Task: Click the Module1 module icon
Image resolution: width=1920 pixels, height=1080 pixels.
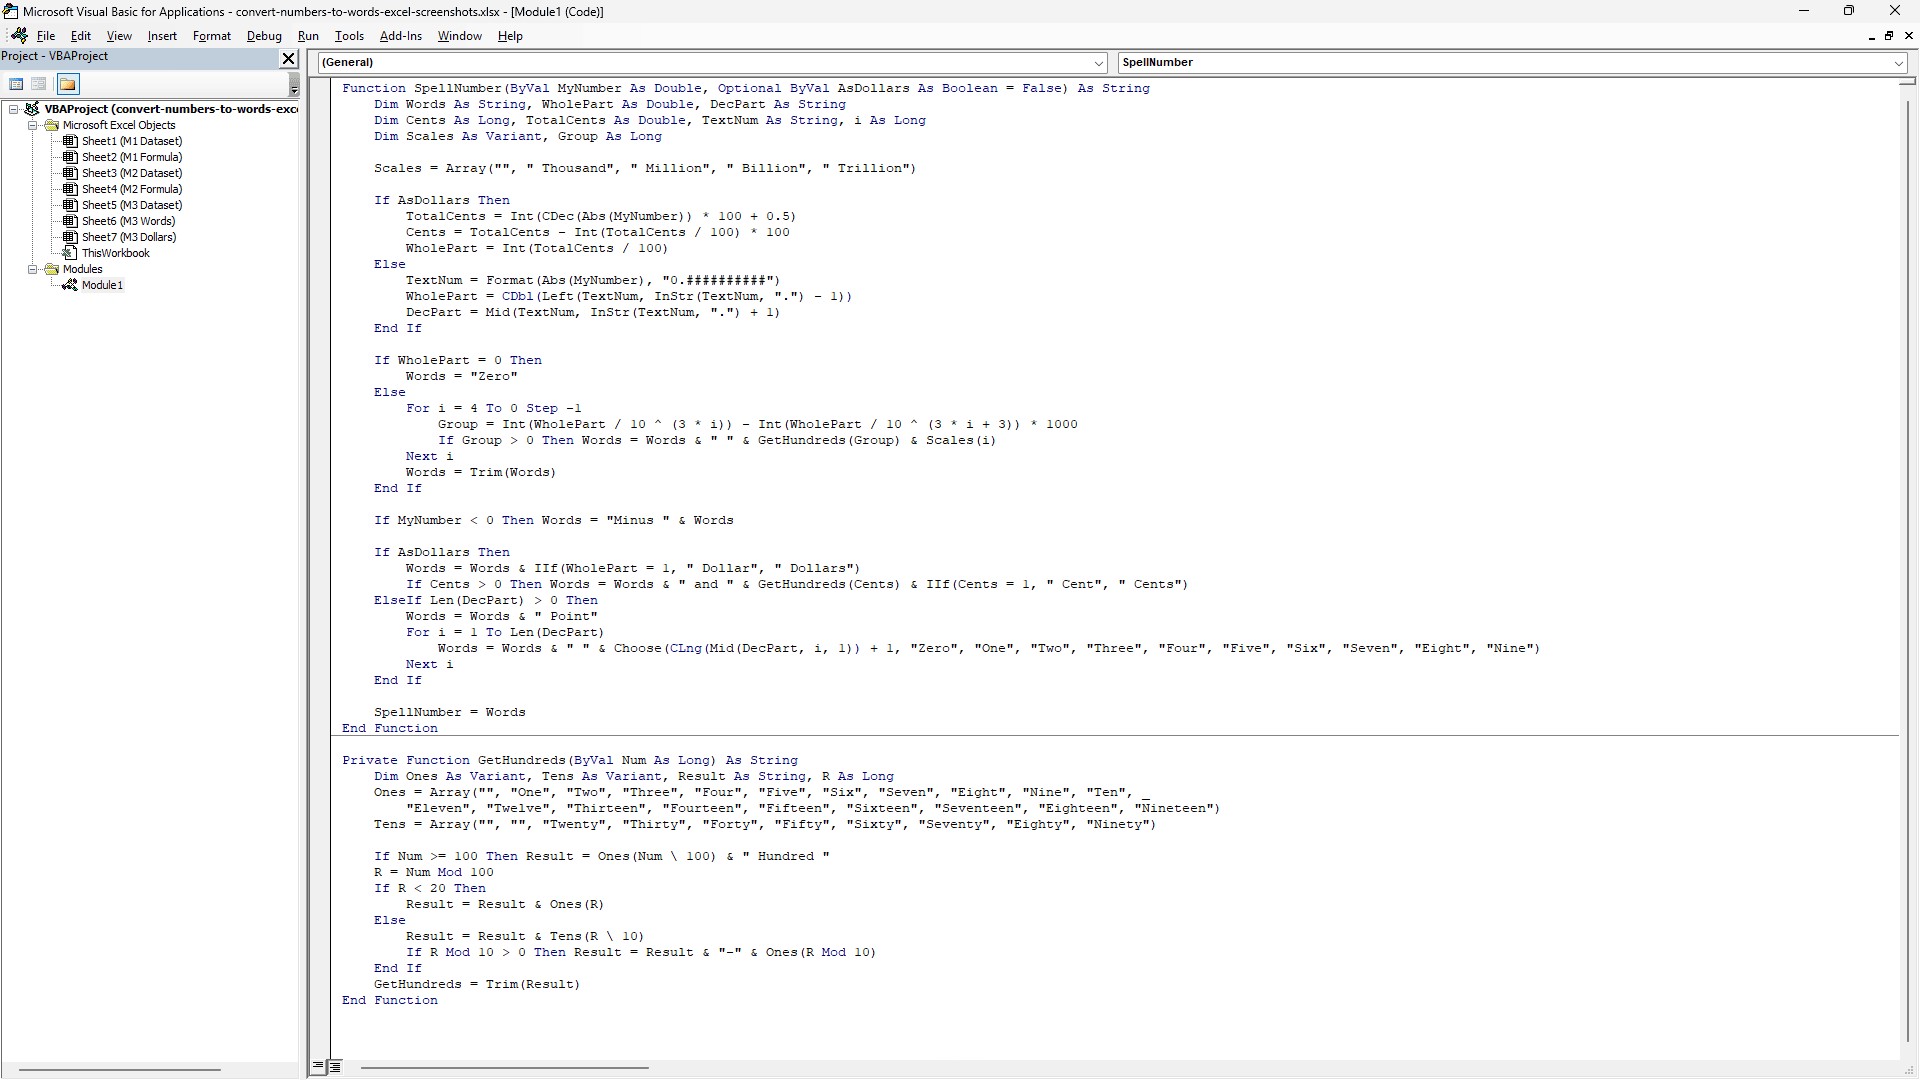Action: 70,285
